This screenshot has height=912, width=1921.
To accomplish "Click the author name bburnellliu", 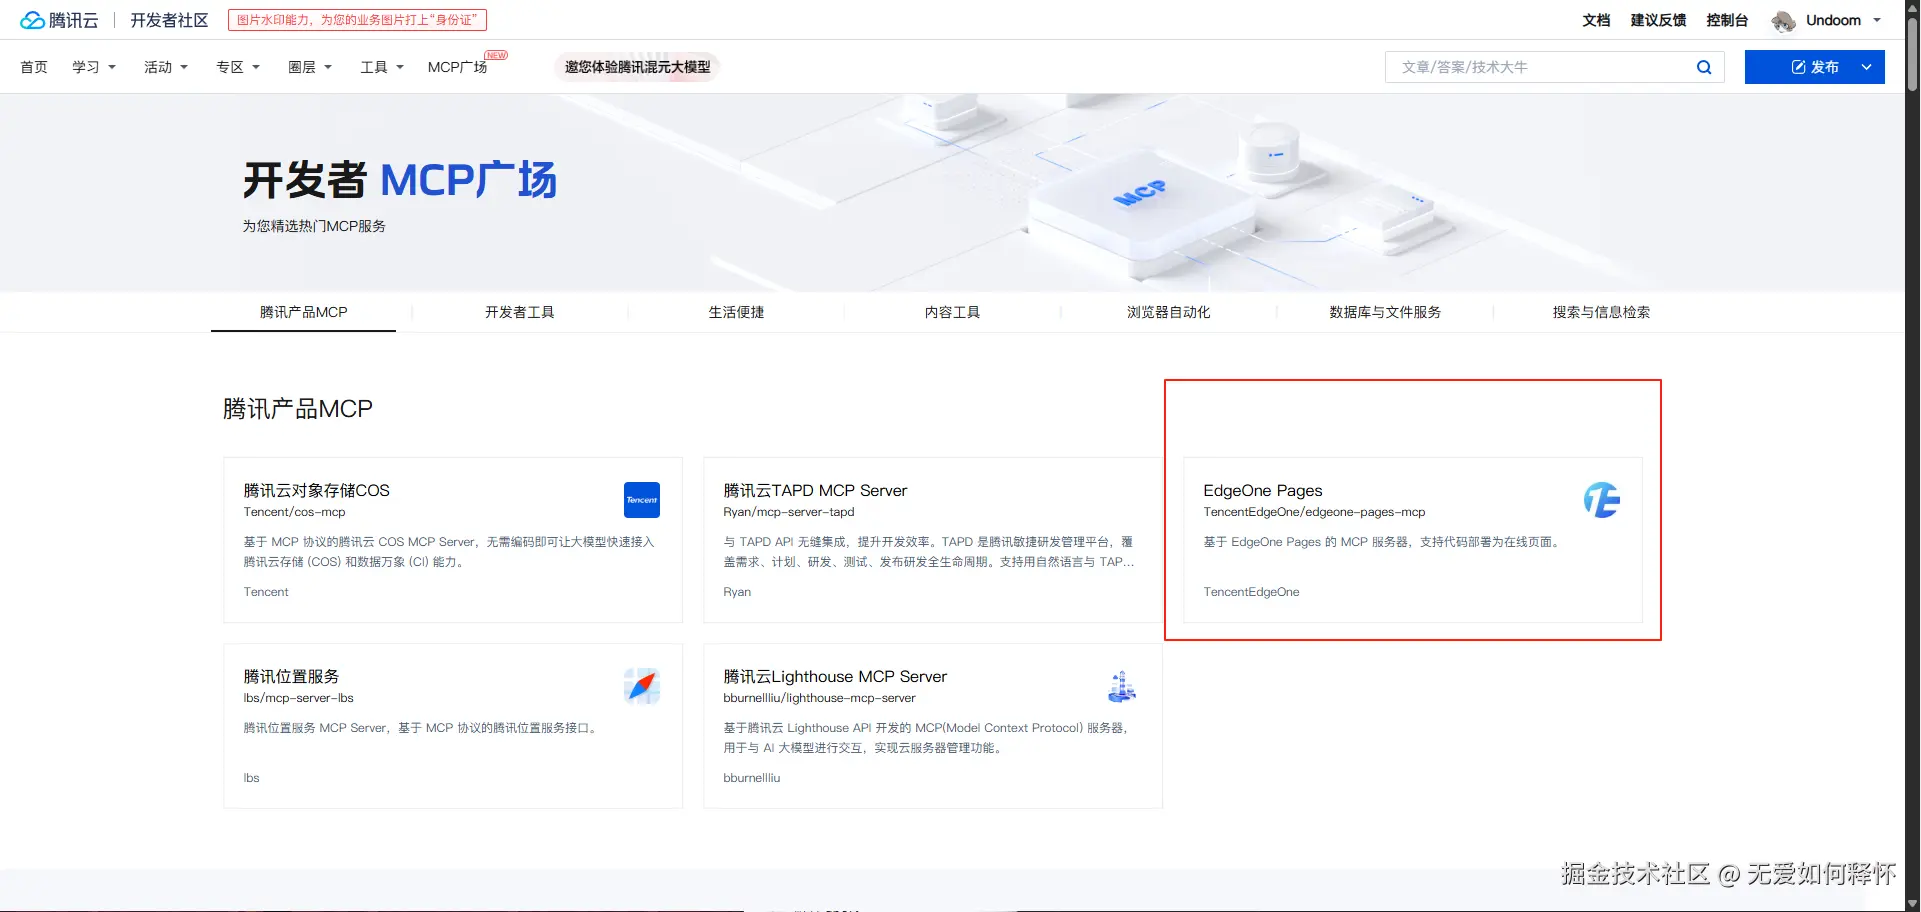I will pos(752,778).
